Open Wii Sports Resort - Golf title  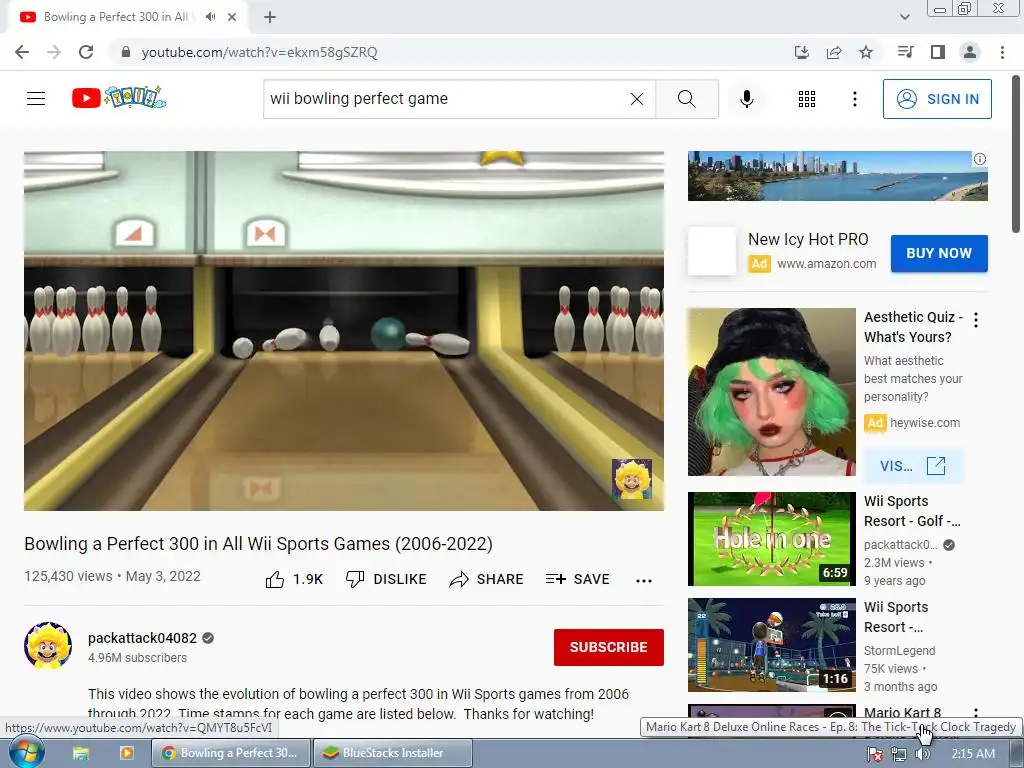point(912,511)
